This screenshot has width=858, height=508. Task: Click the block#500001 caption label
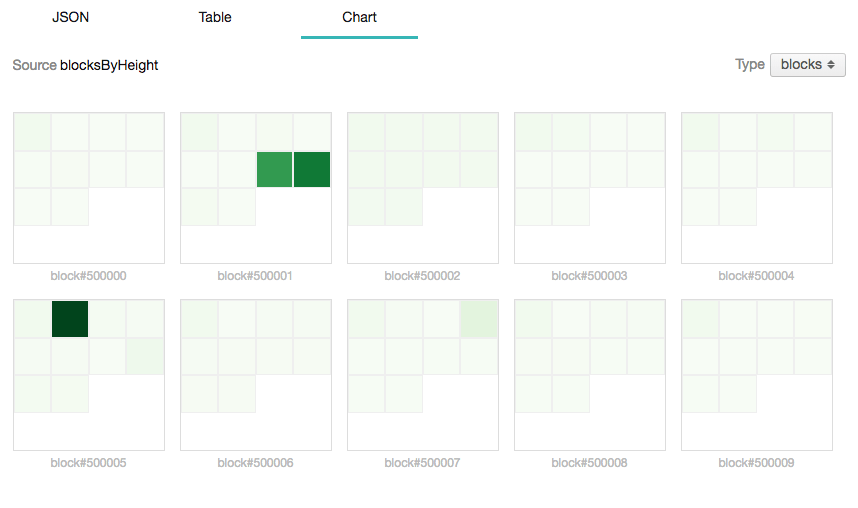(255, 276)
